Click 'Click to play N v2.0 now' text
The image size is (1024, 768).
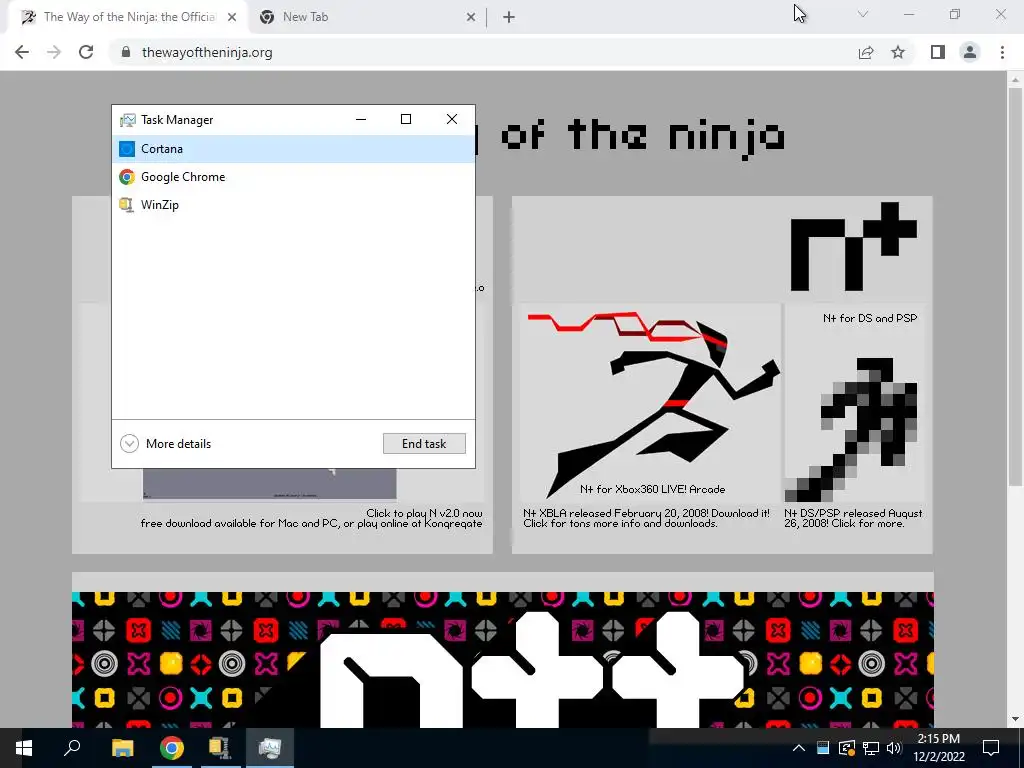(424, 513)
